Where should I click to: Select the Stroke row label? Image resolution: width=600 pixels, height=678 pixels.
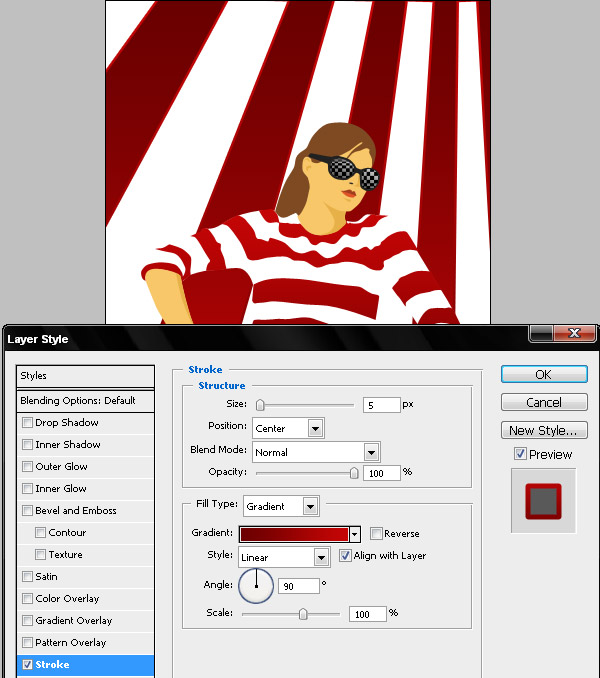[x=52, y=665]
